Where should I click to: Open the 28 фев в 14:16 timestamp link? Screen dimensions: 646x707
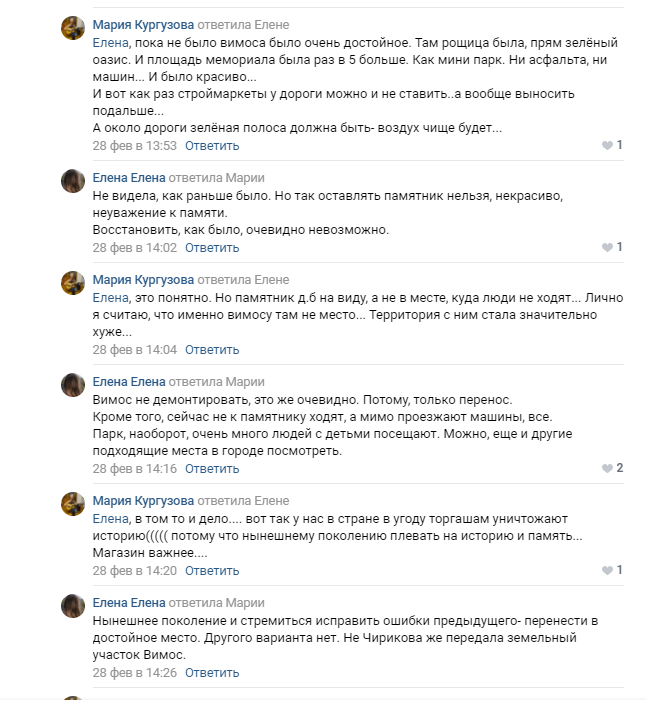point(135,468)
